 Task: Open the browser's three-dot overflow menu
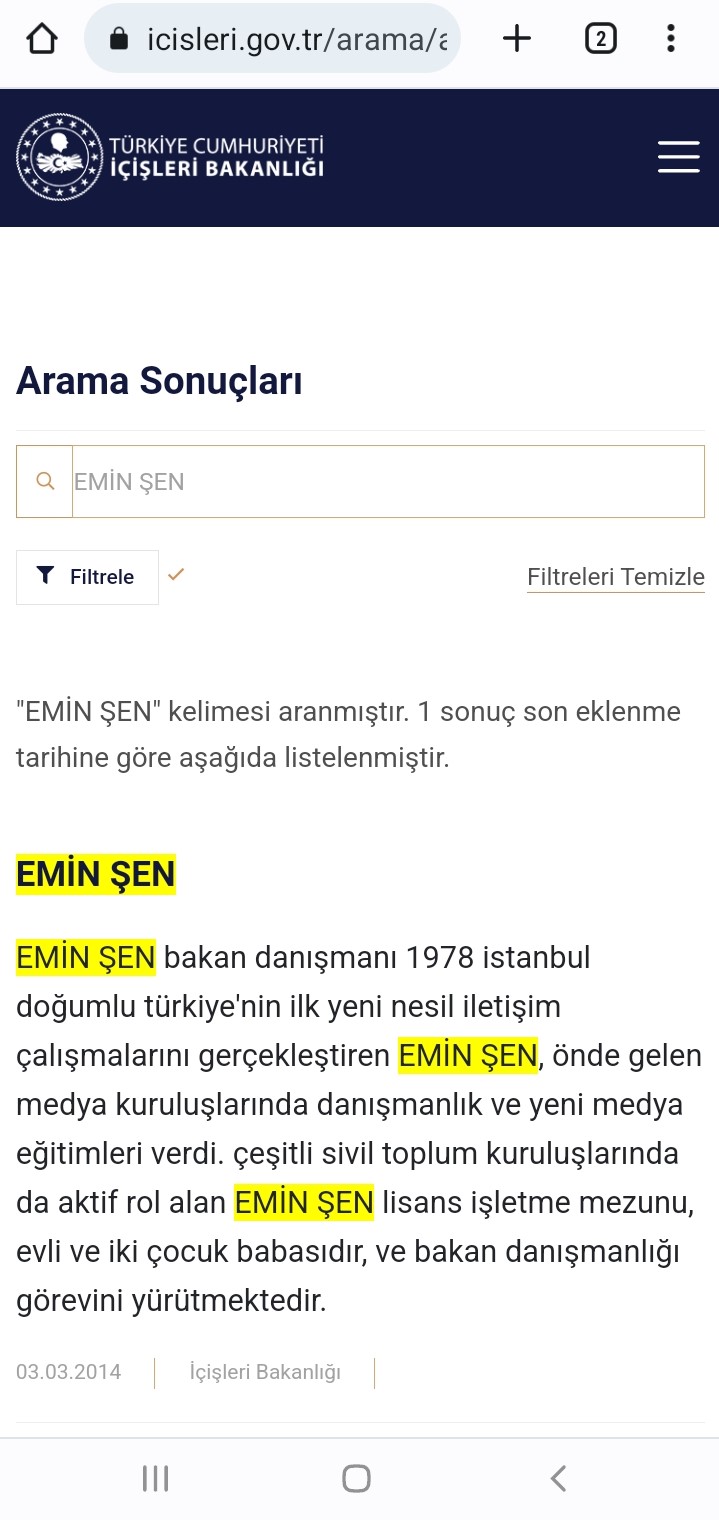(670, 38)
